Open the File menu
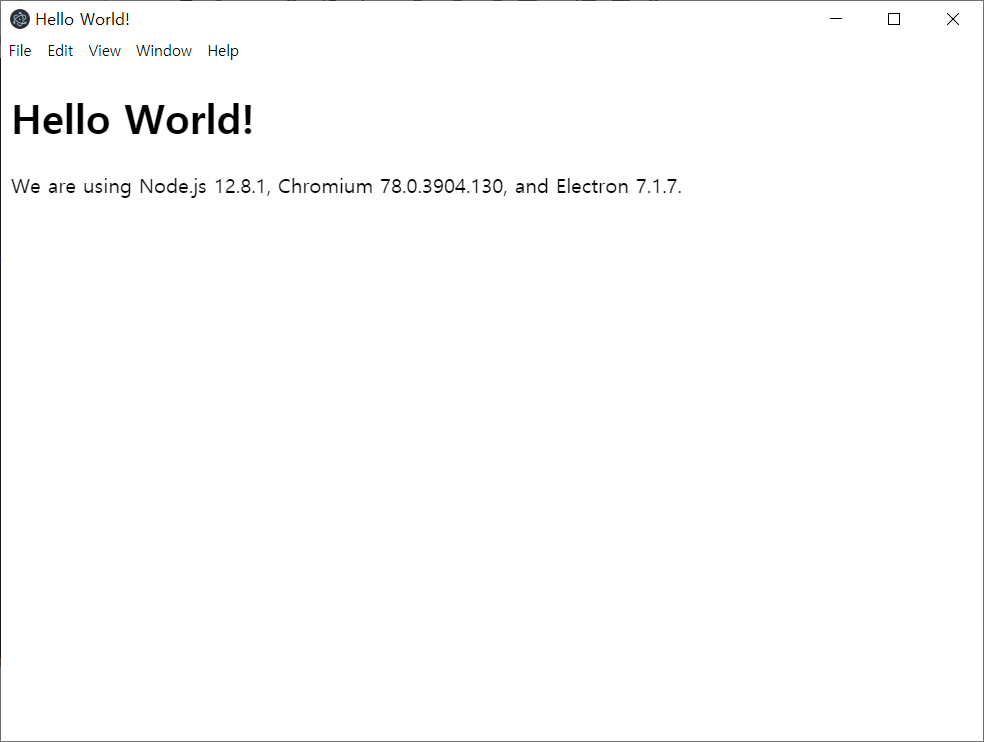984x742 pixels. (x=20, y=51)
